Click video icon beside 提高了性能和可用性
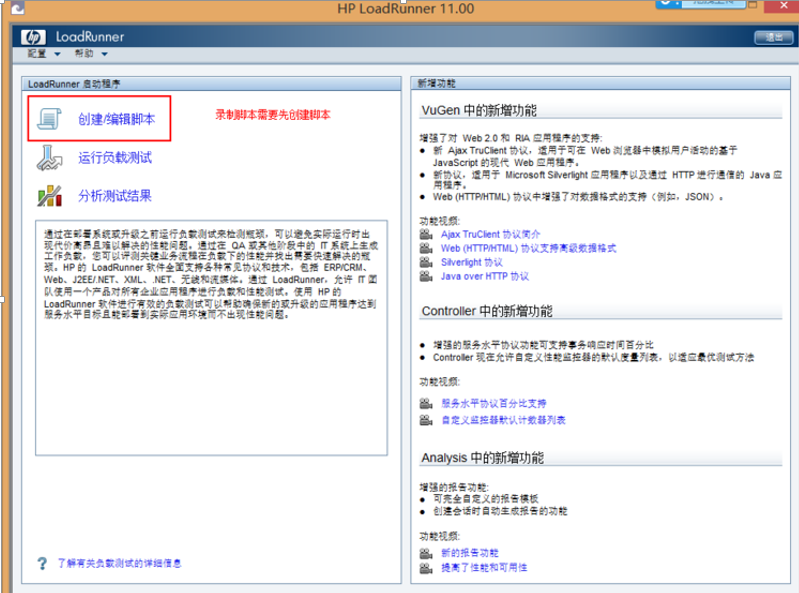Image resolution: width=799 pixels, height=593 pixels. (x=426, y=568)
